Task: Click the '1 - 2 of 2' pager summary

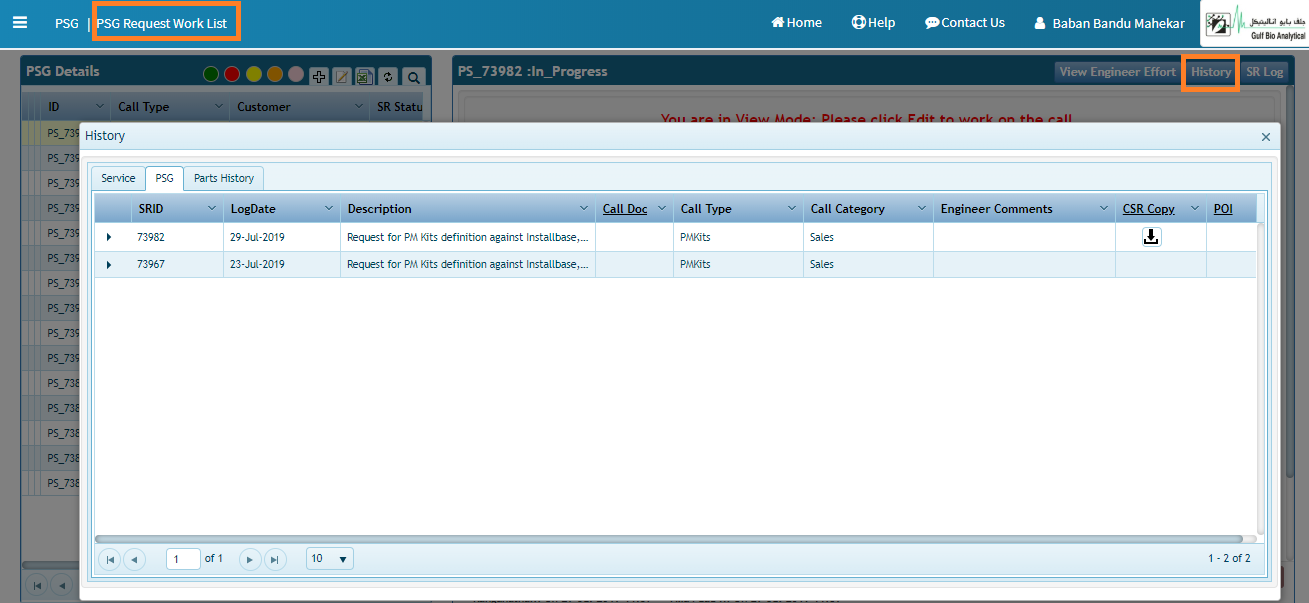Action: coord(1229,558)
